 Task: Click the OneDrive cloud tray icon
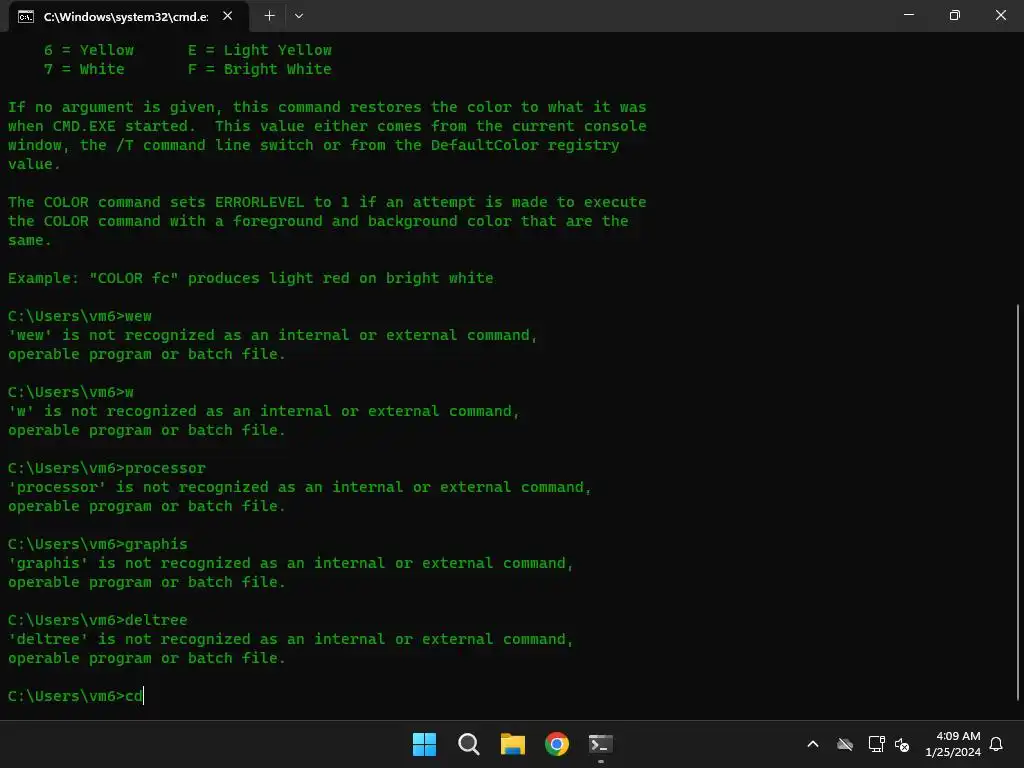(845, 744)
